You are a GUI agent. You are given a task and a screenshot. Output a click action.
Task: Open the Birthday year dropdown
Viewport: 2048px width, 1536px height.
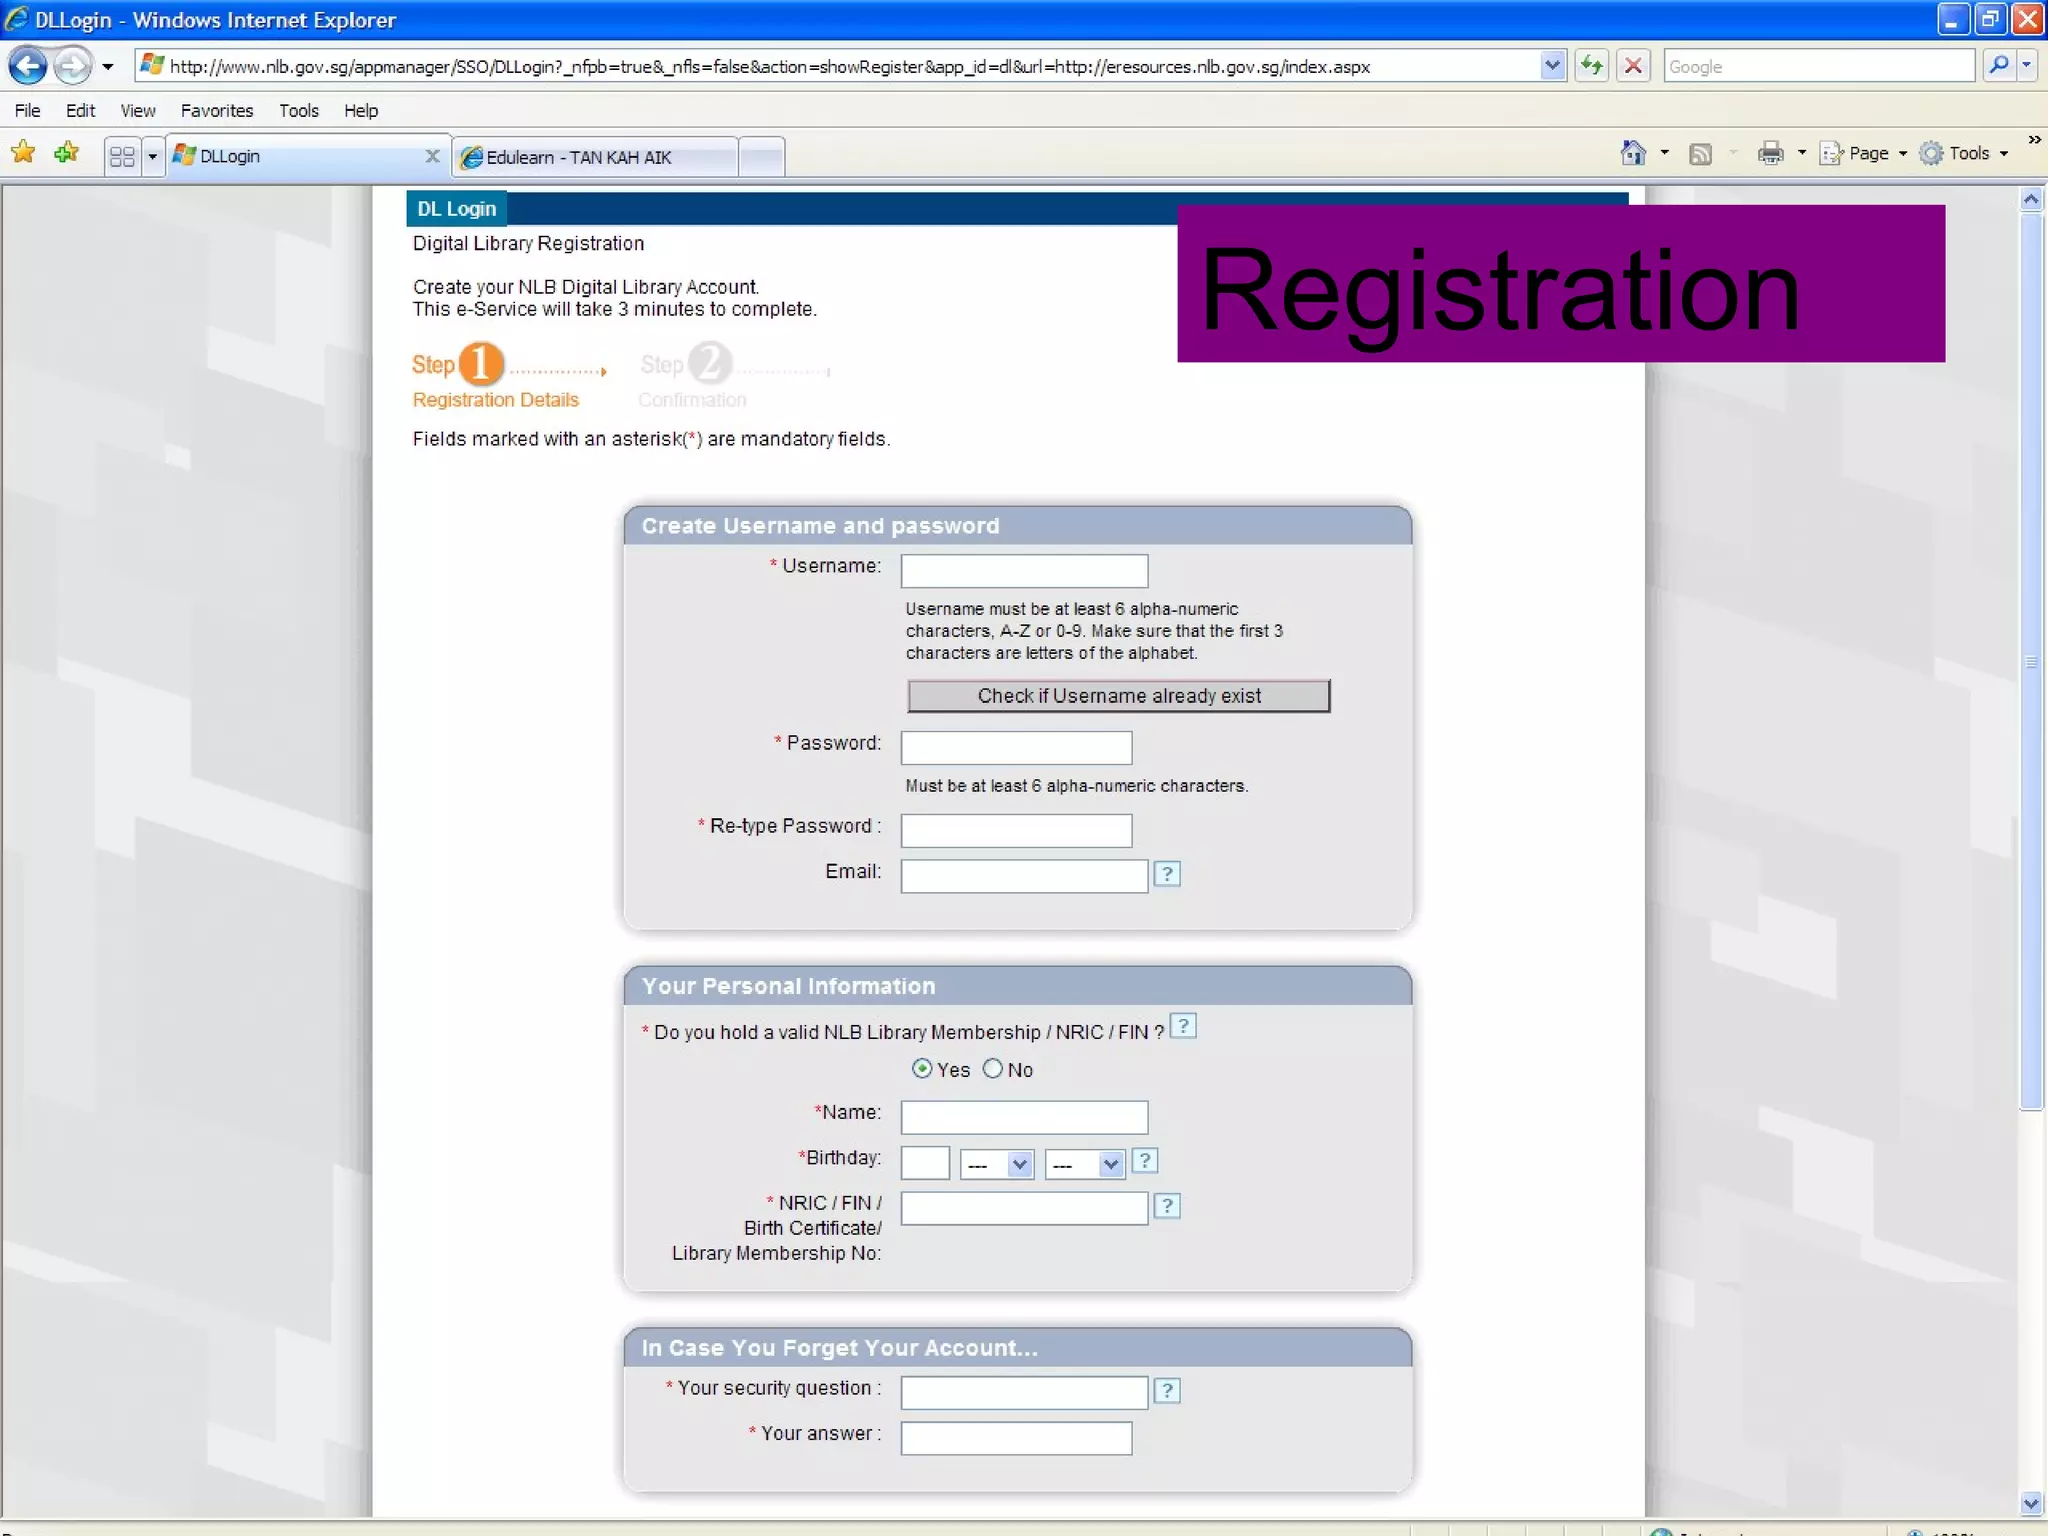(x=1085, y=1164)
